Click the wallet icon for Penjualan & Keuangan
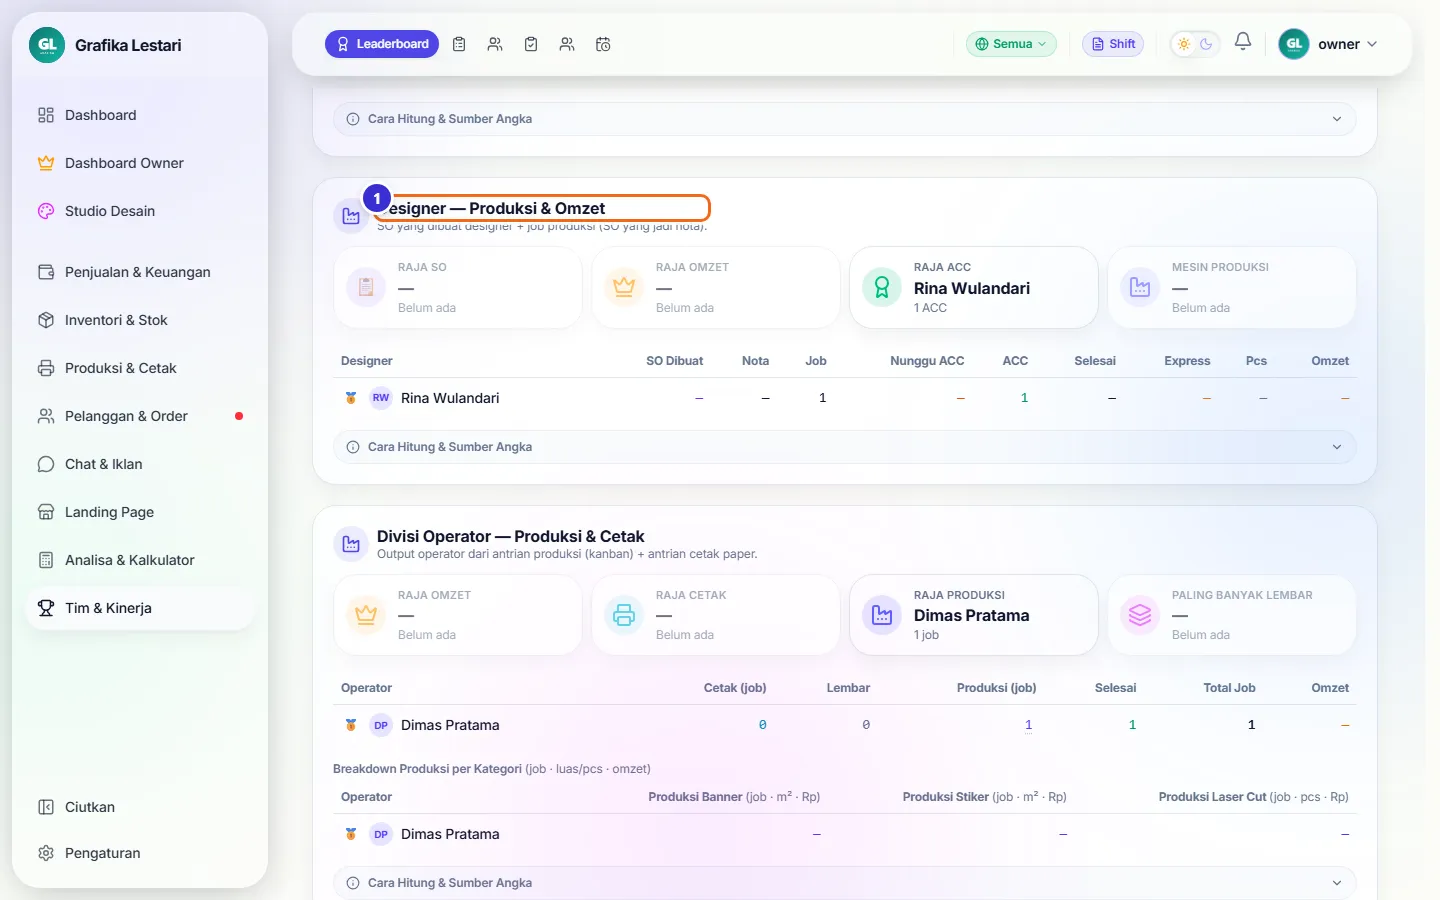 click(x=46, y=272)
